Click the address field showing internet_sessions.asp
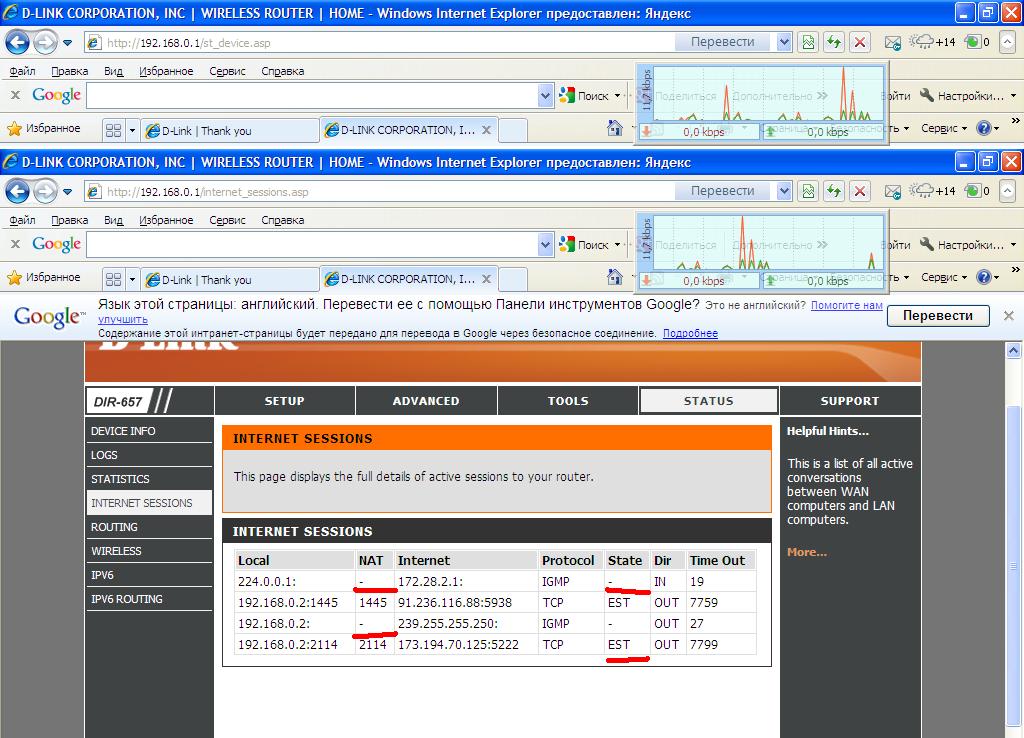The height and width of the screenshot is (738, 1024). click(380, 191)
